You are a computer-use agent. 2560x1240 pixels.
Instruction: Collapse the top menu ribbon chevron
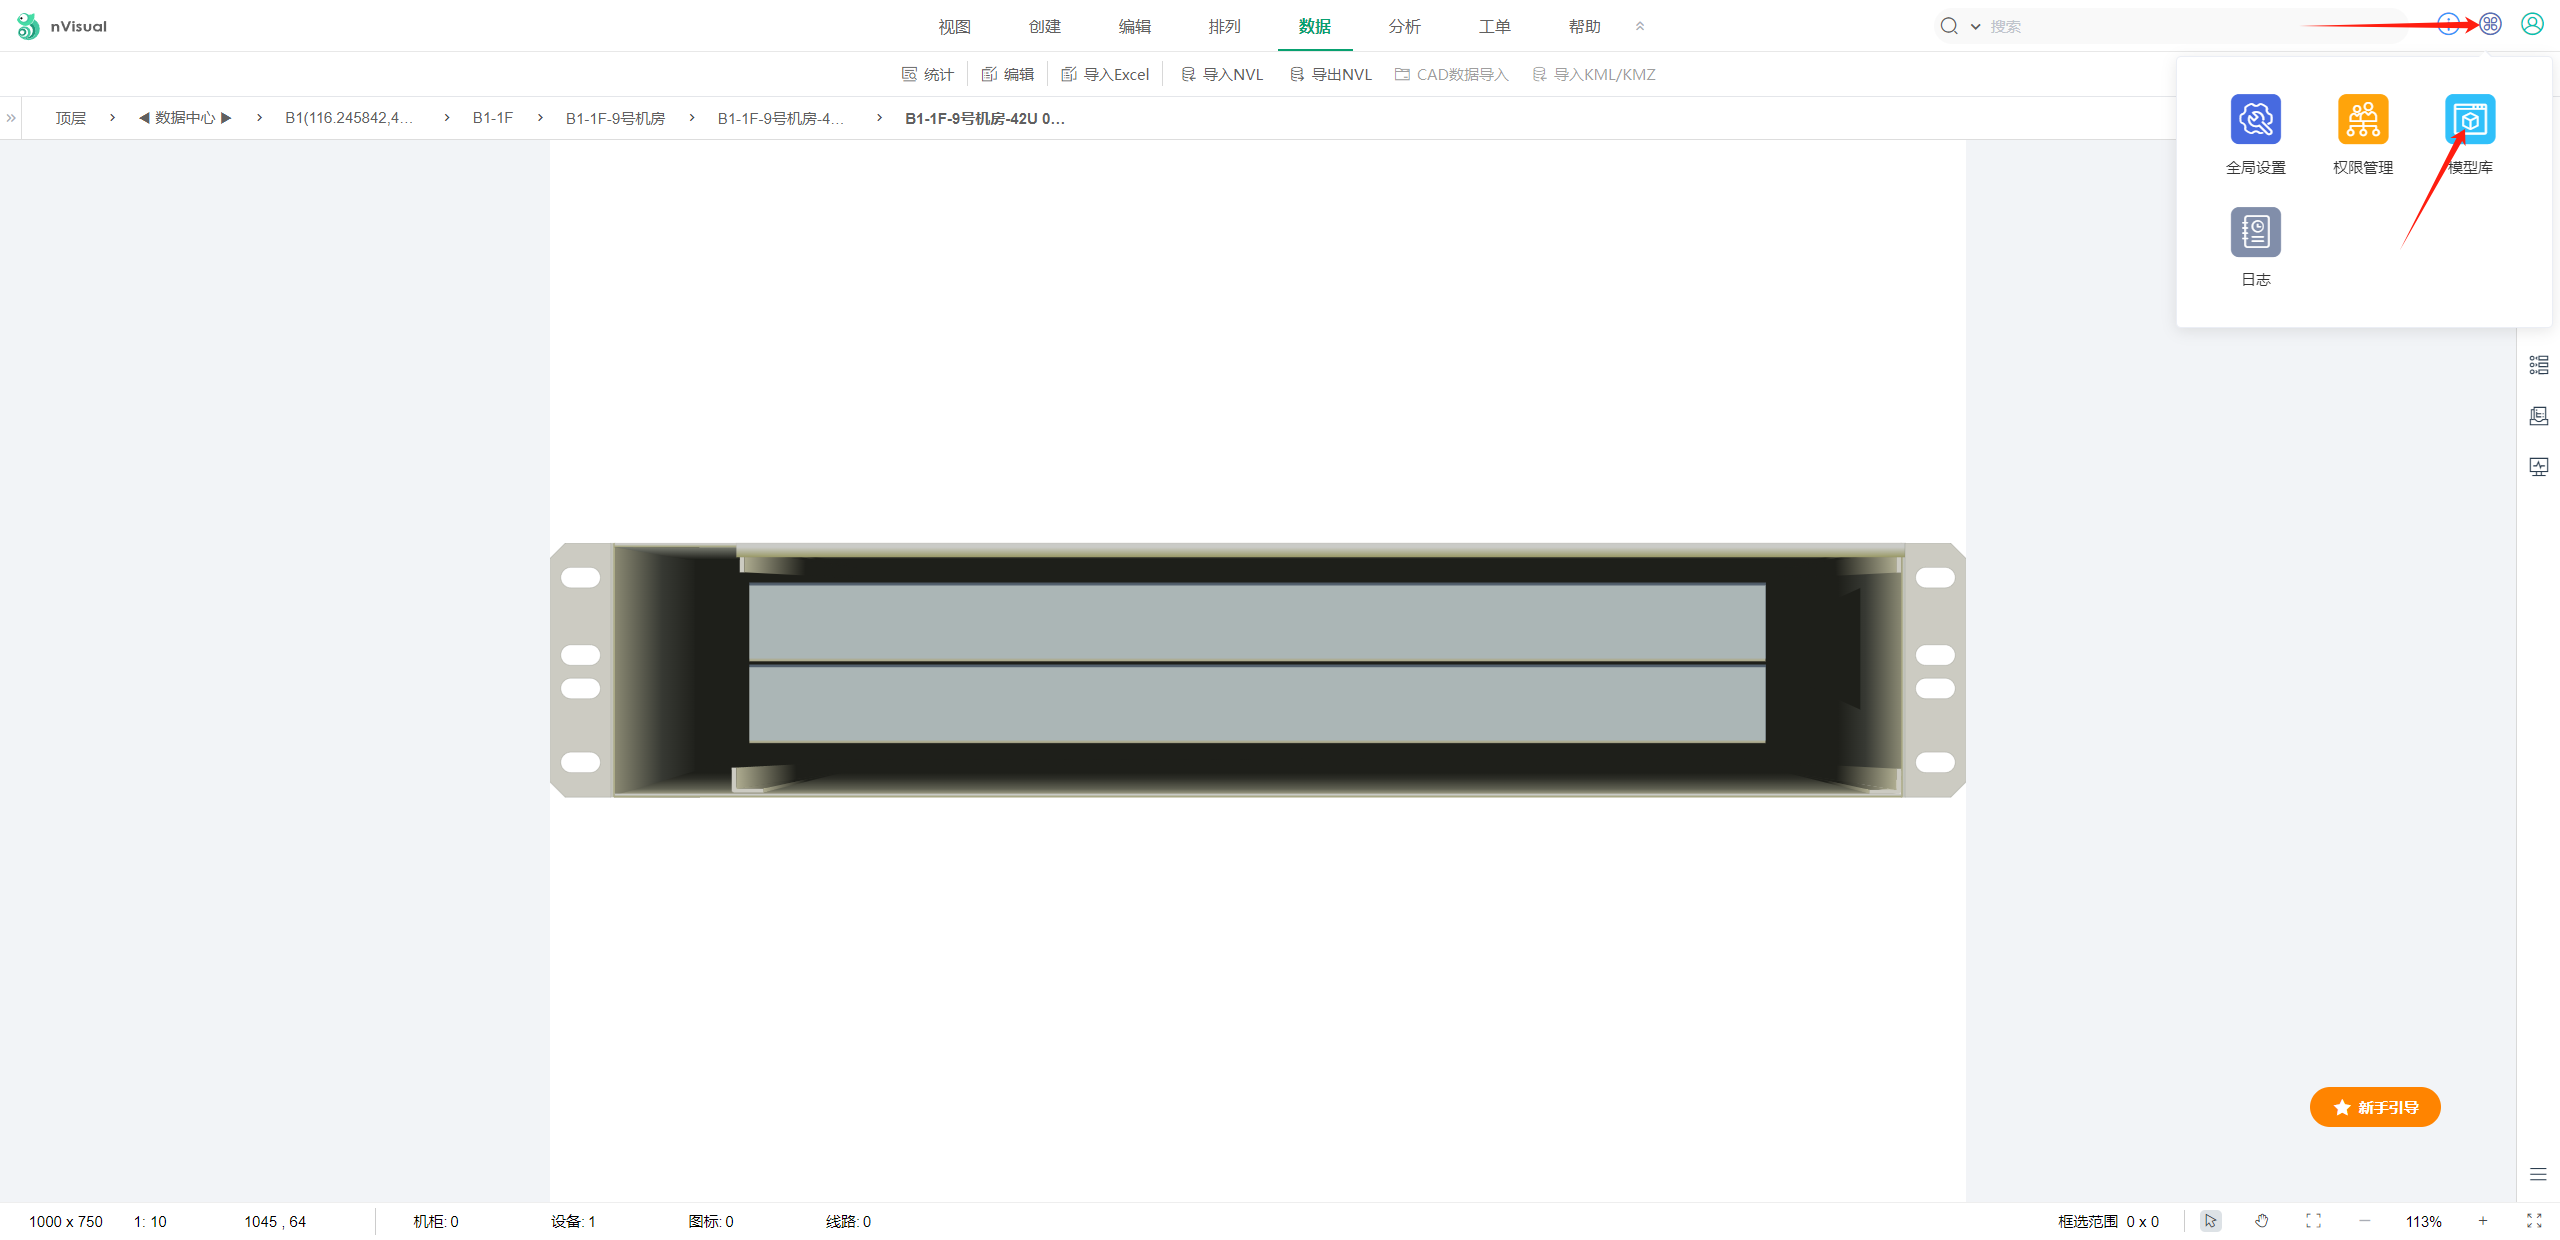1640,27
